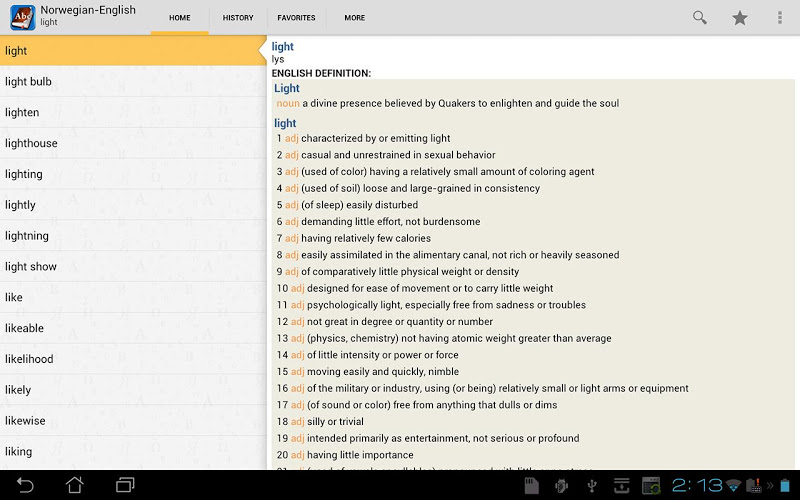Switch to the History tab
Image resolution: width=800 pixels, height=500 pixels.
point(238,18)
